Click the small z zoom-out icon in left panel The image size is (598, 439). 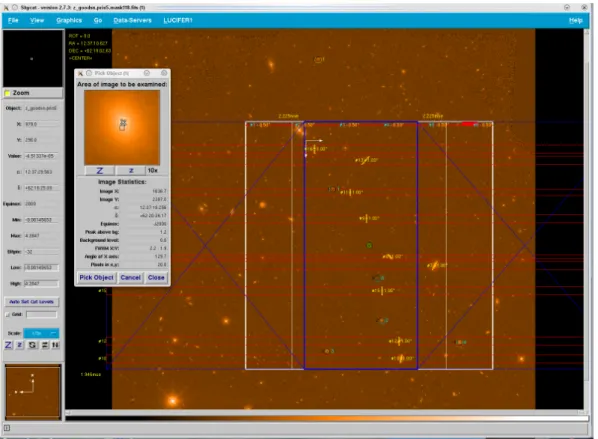point(20,345)
